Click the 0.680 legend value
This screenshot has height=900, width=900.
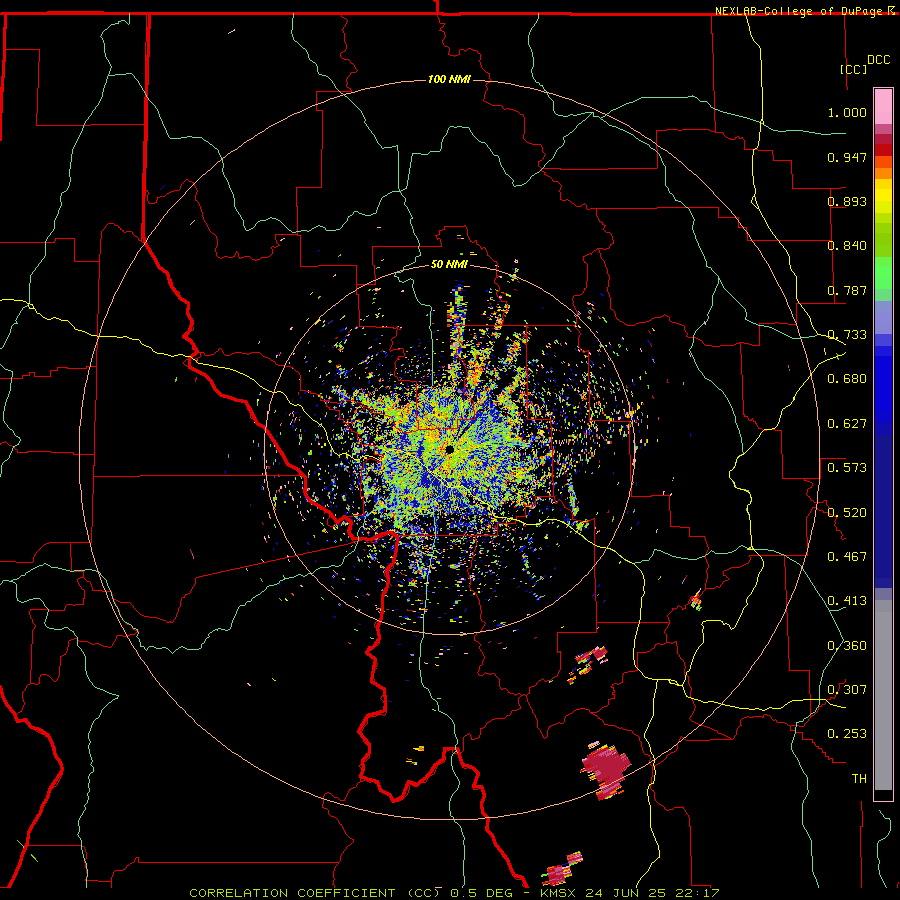[x=847, y=379]
